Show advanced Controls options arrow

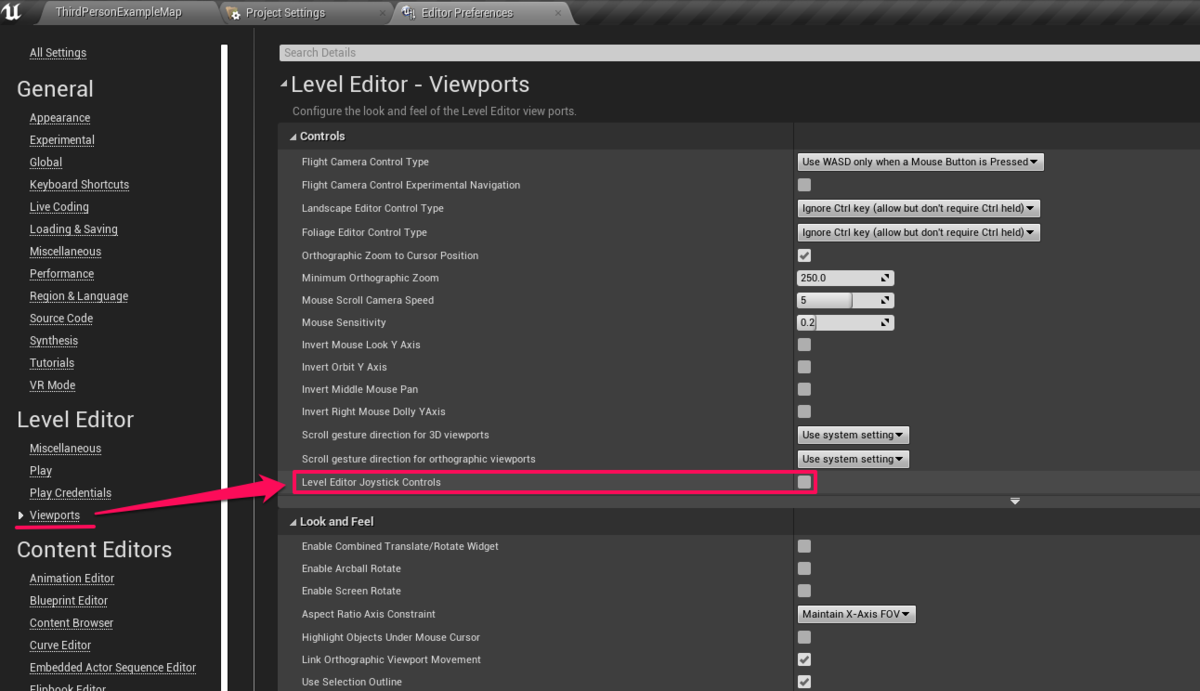[x=1015, y=501]
